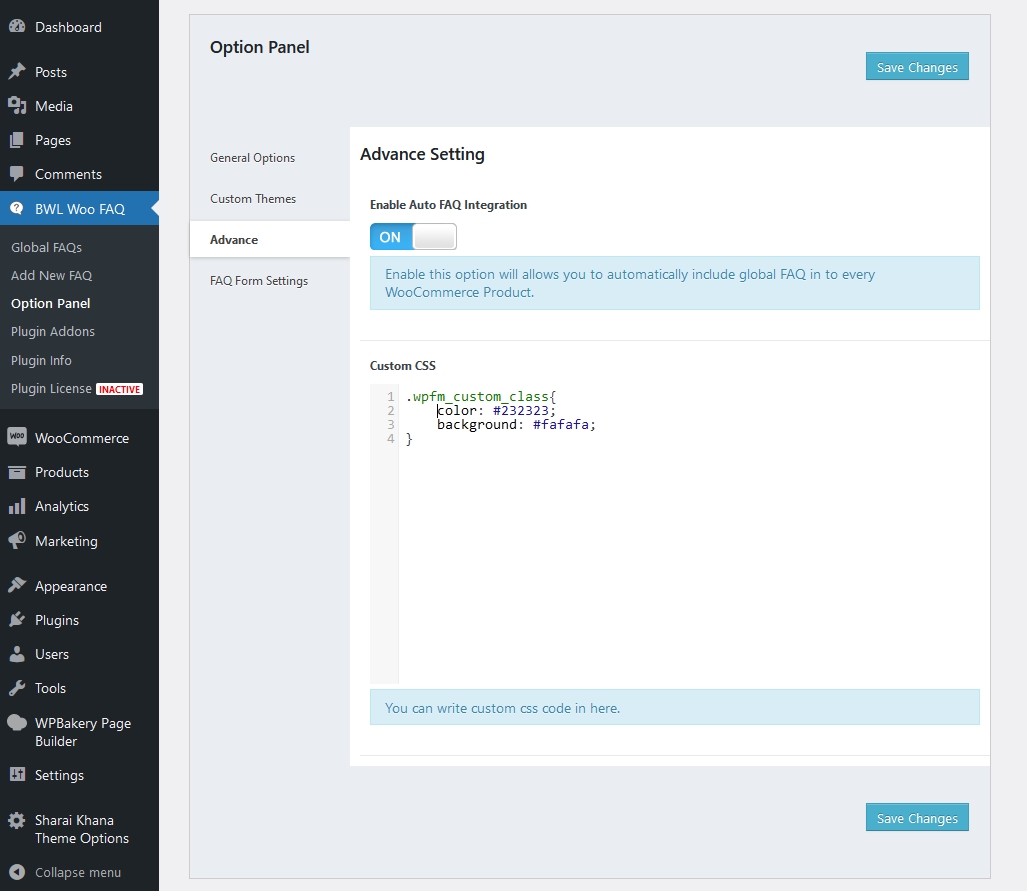Open the BWL Woo FAQ plugin icon
1027x891 pixels.
point(18,208)
